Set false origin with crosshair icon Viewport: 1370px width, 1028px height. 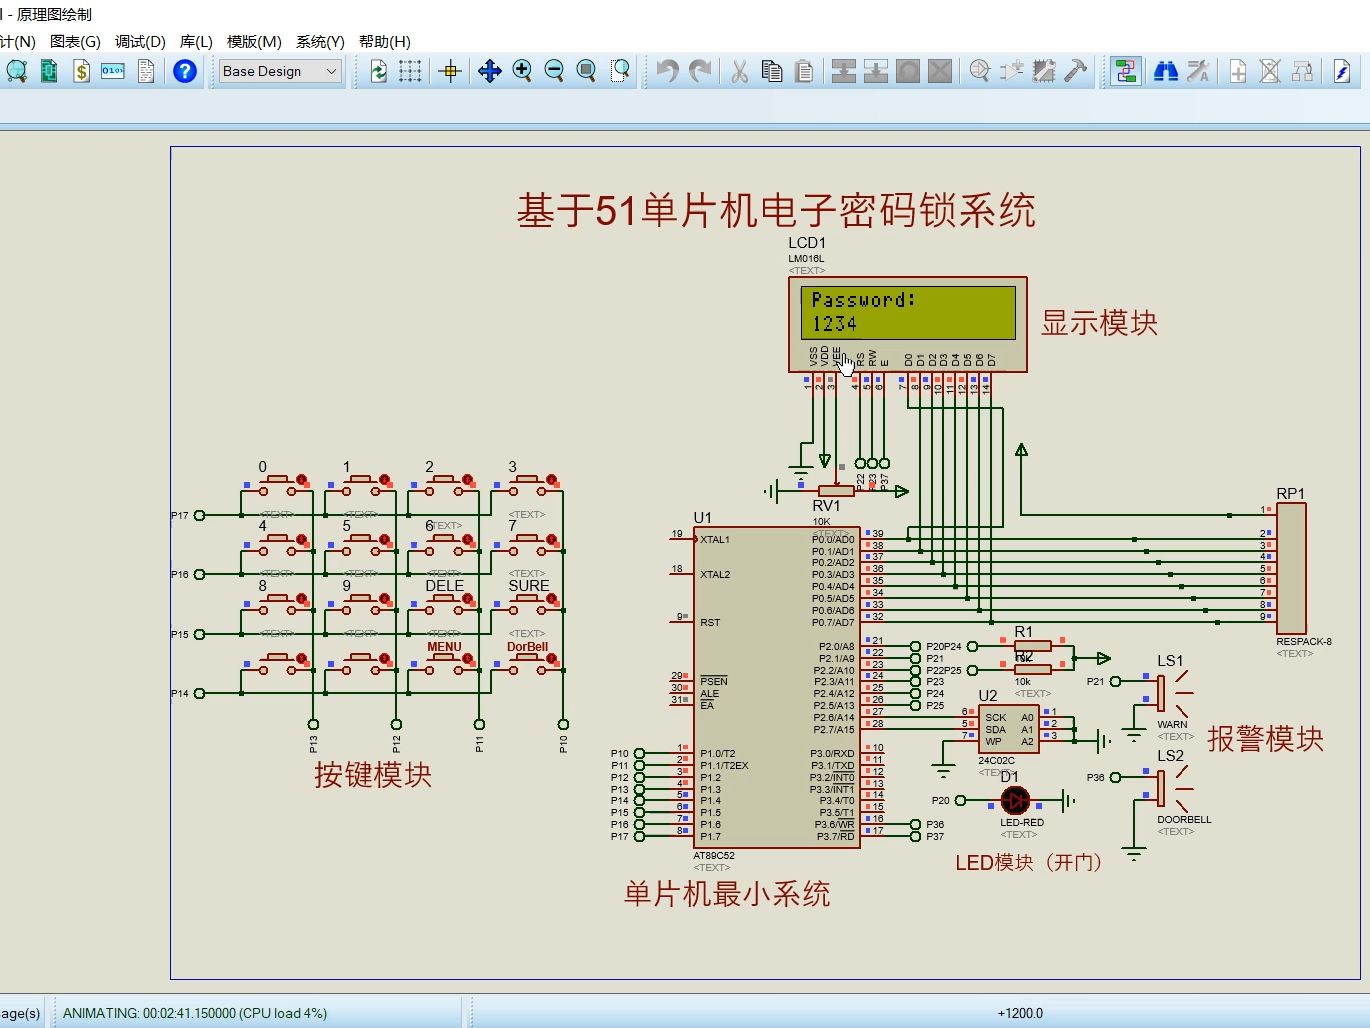tap(450, 71)
